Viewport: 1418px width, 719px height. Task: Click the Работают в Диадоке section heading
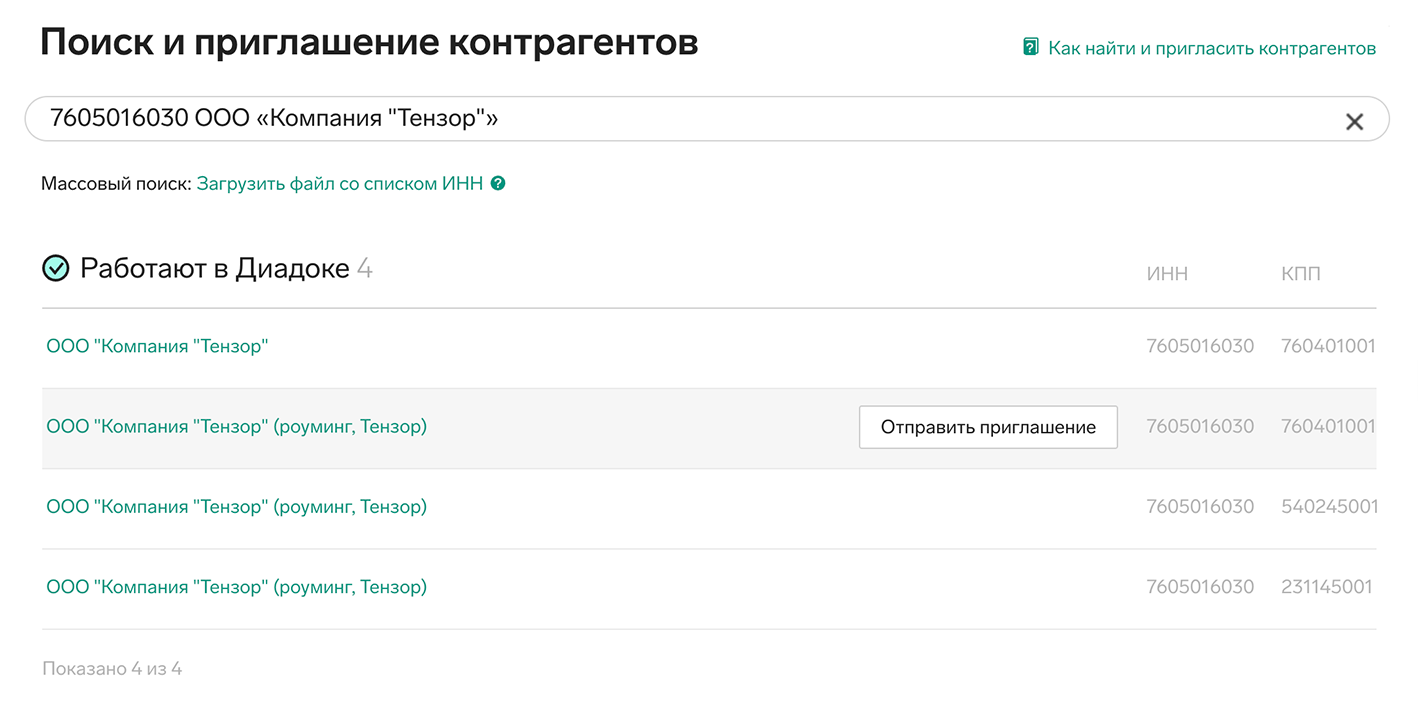click(x=215, y=268)
